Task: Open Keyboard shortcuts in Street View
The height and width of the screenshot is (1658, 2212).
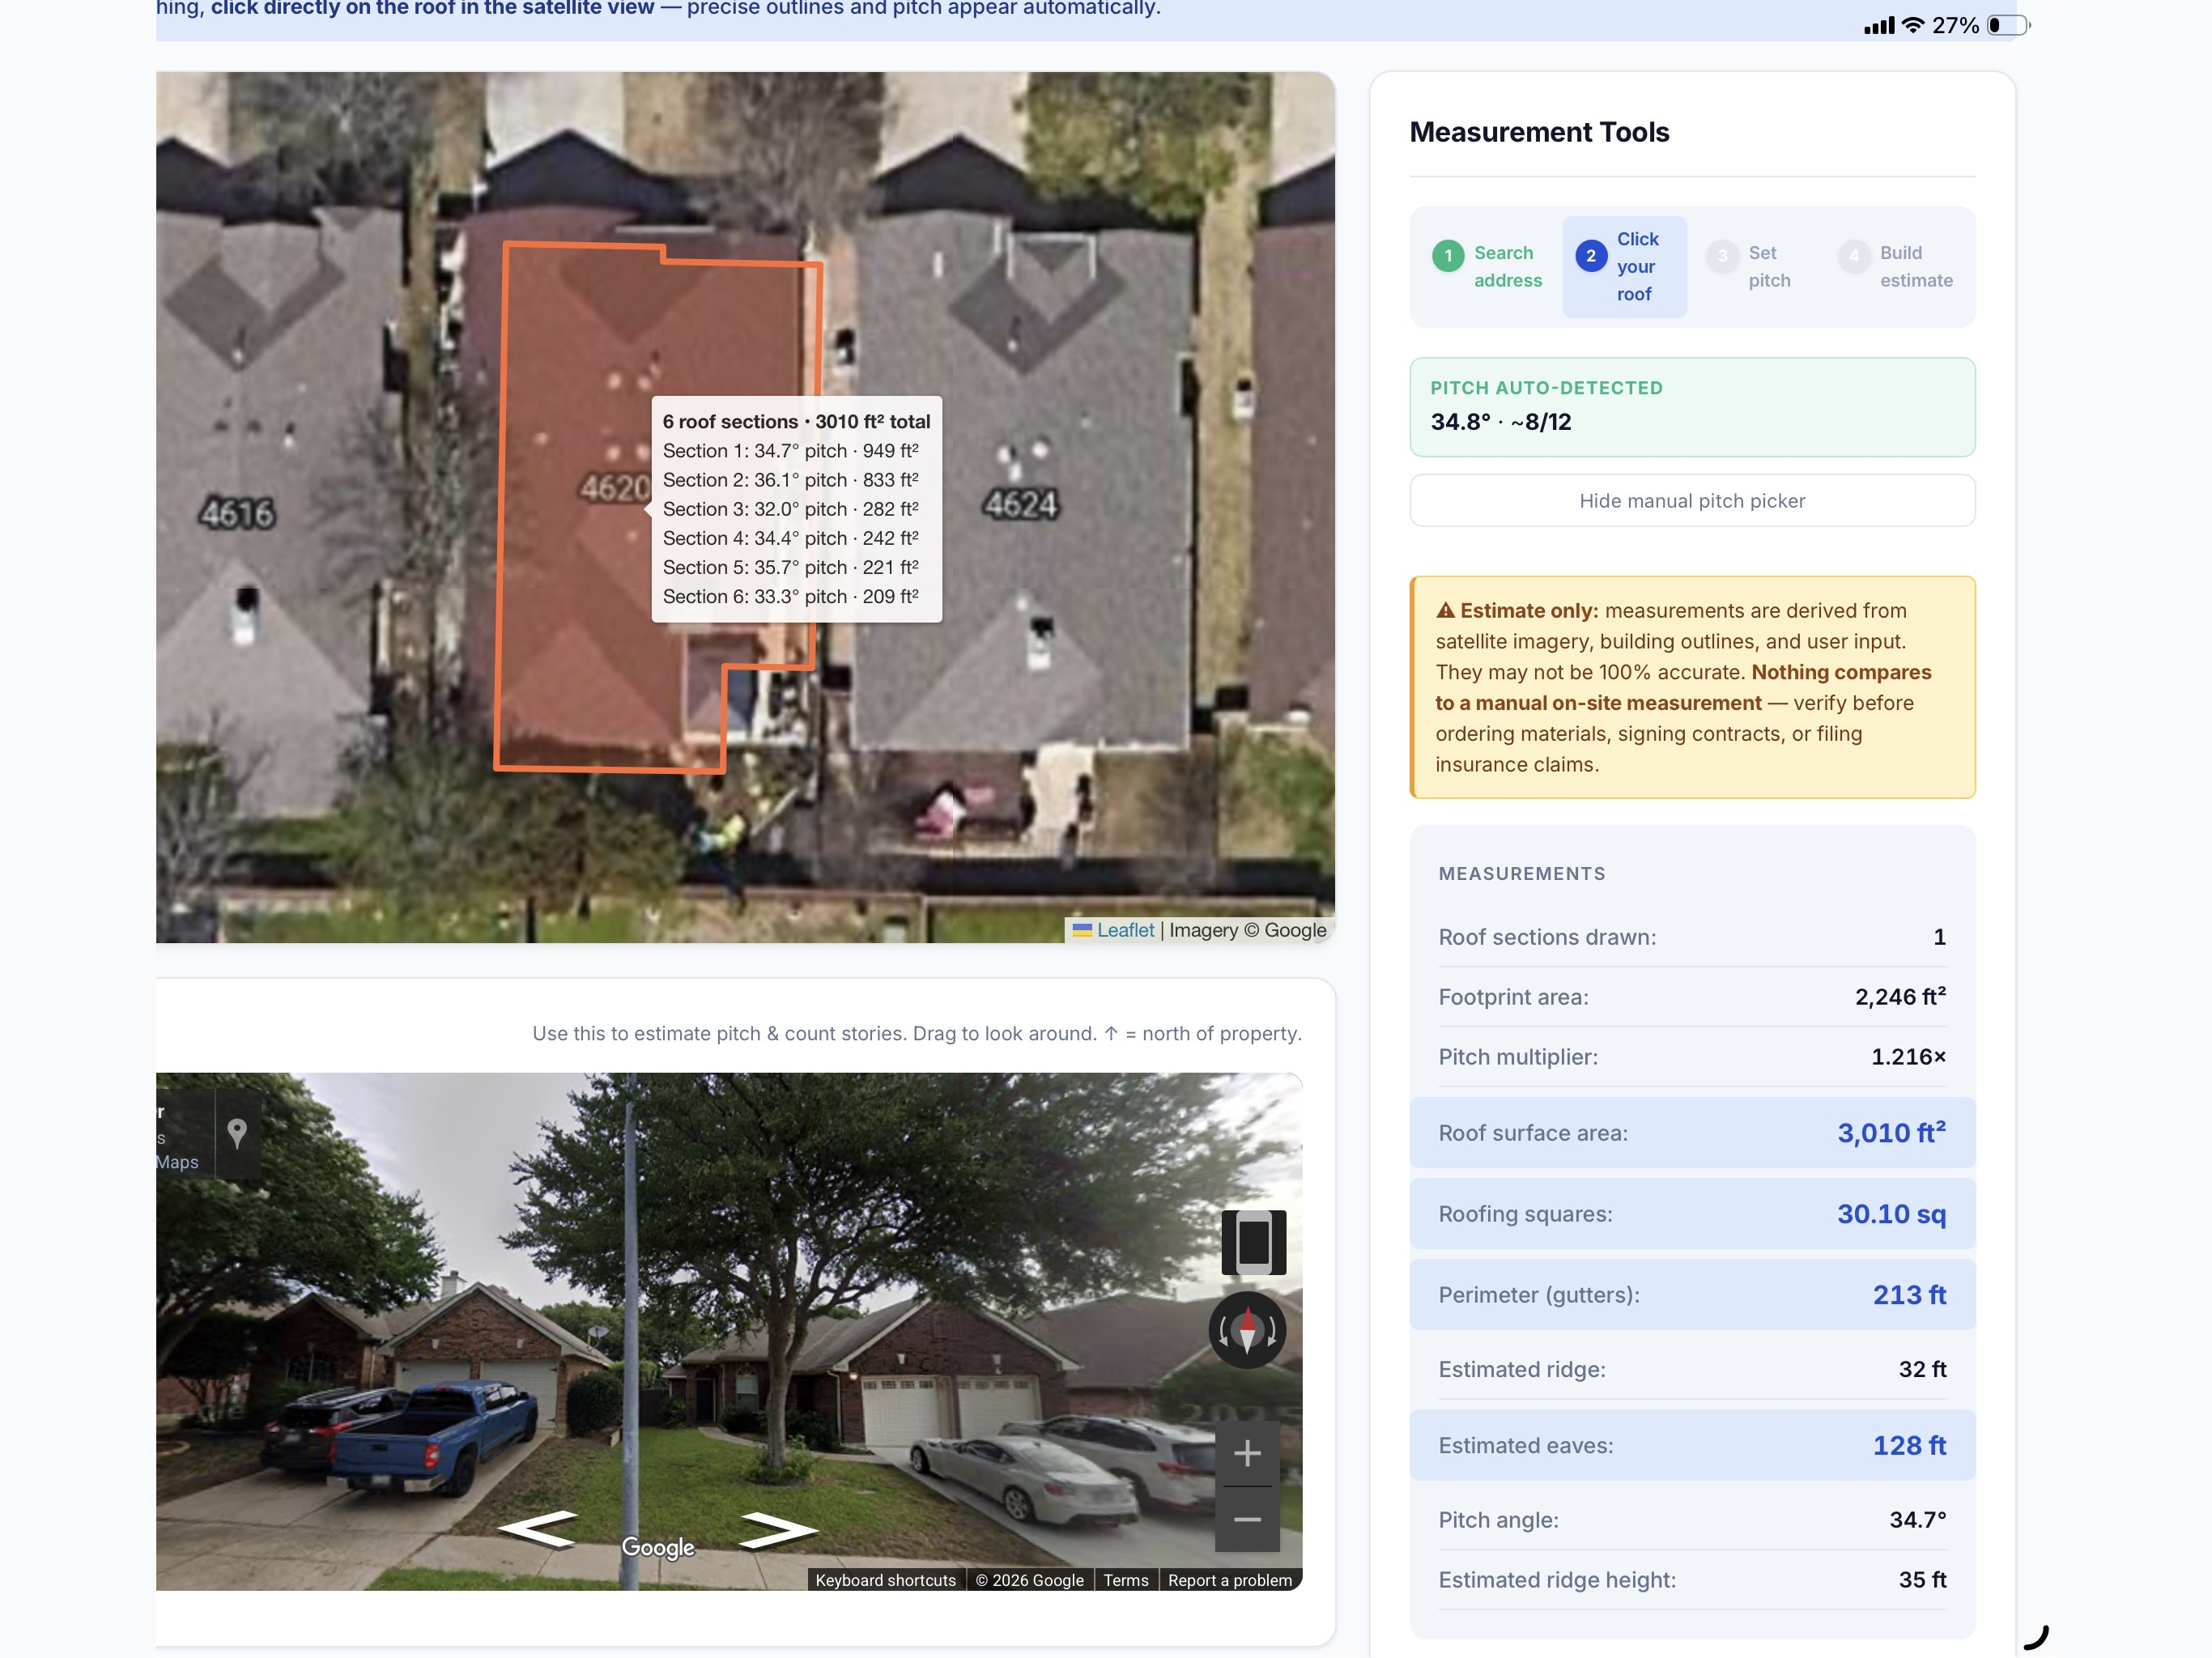Action: 885,1580
